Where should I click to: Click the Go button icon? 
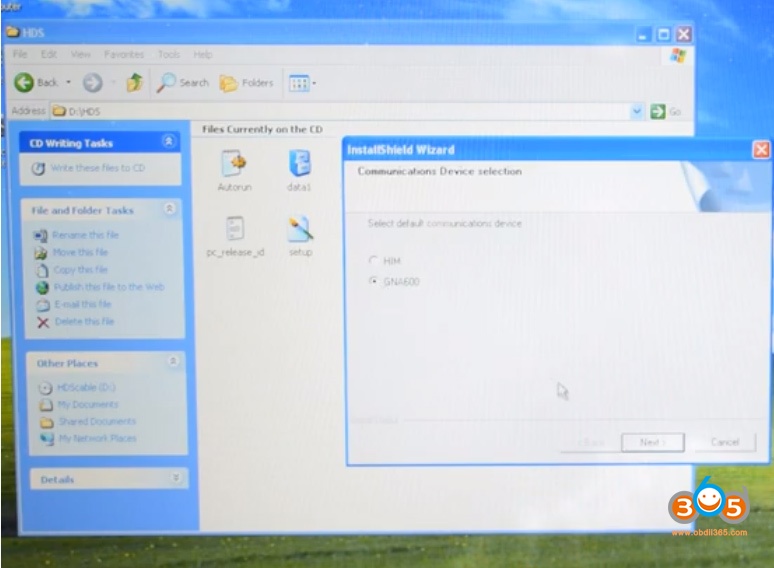click(x=658, y=112)
